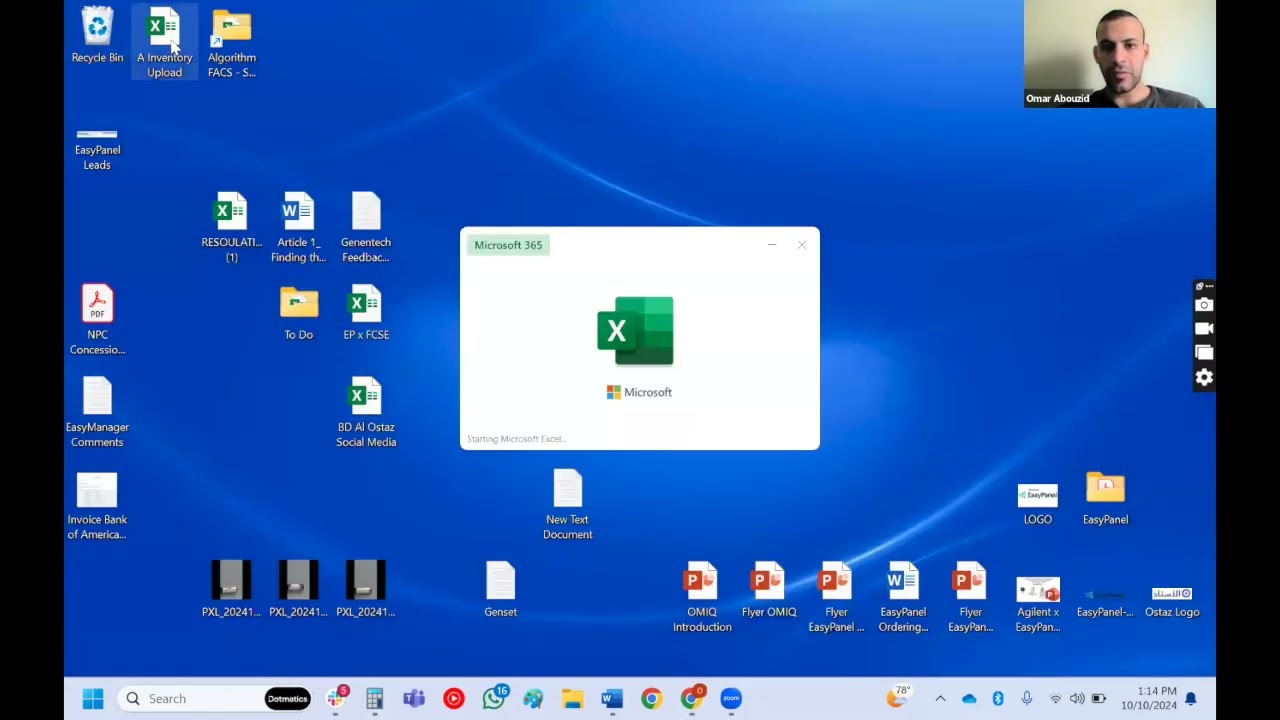This screenshot has height=720, width=1280.
Task: Open the Flyer OMIQ presentation
Action: (769, 590)
